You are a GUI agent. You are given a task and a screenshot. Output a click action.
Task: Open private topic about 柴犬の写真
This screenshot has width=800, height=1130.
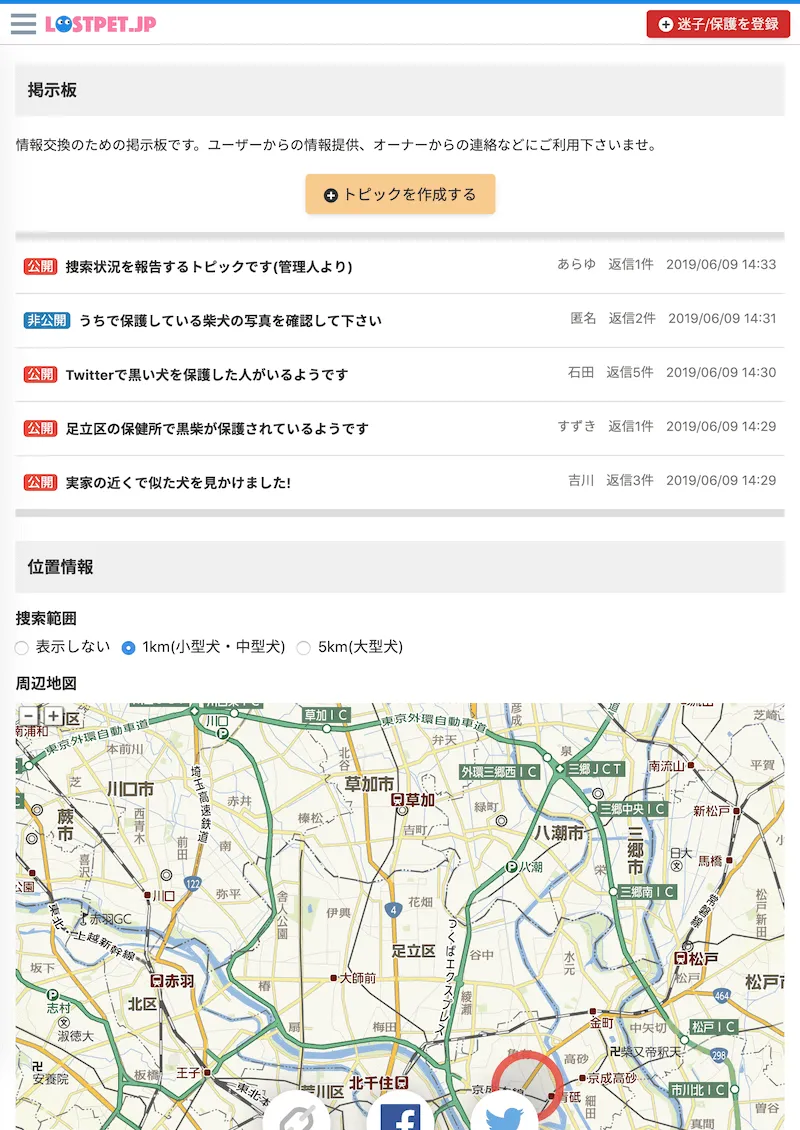[230, 320]
